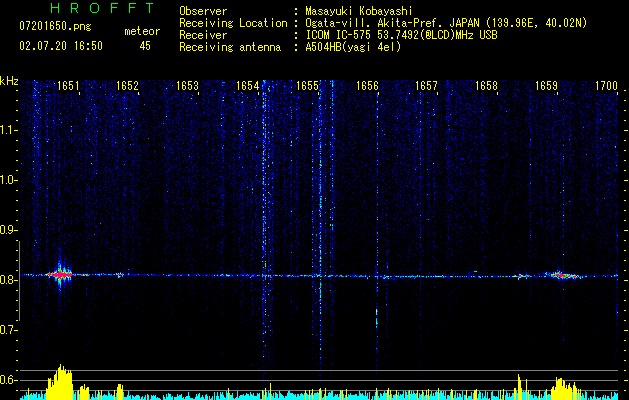Click the 'meteor' count label
Screen dimensions: 629x400
click(142, 31)
